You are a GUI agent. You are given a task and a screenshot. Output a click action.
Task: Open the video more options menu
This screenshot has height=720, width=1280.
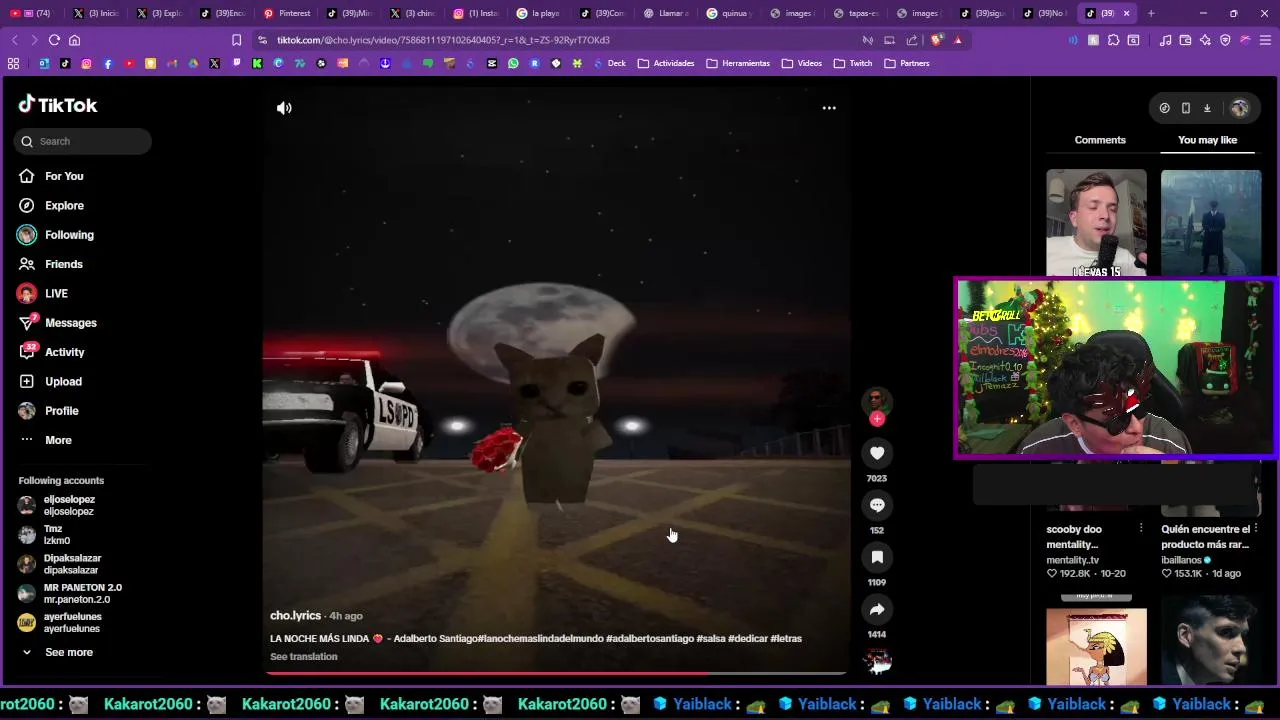[829, 108]
